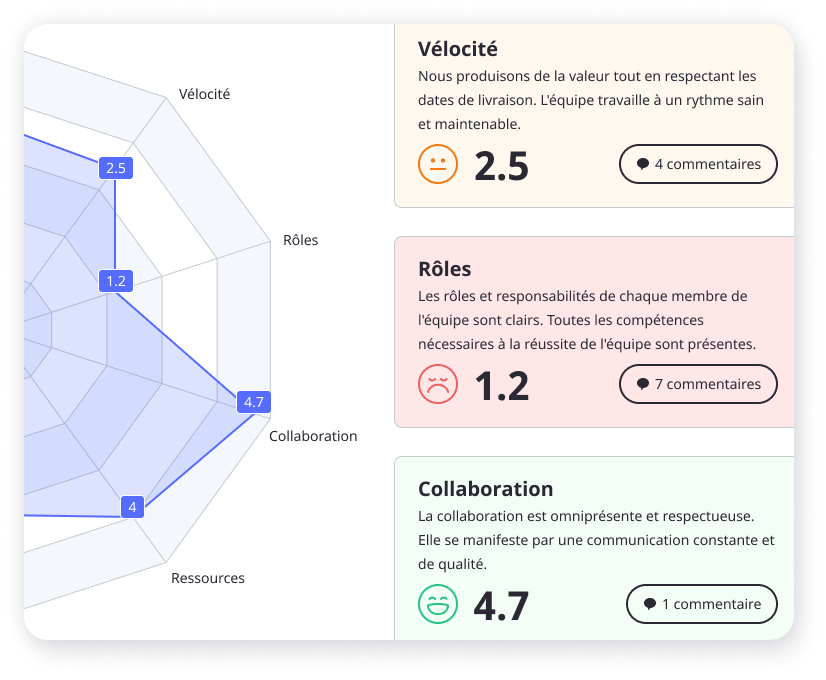Screen dimensions: 826x680
Task: Select the 2.5 data point on the radar chart
Action: tap(116, 168)
